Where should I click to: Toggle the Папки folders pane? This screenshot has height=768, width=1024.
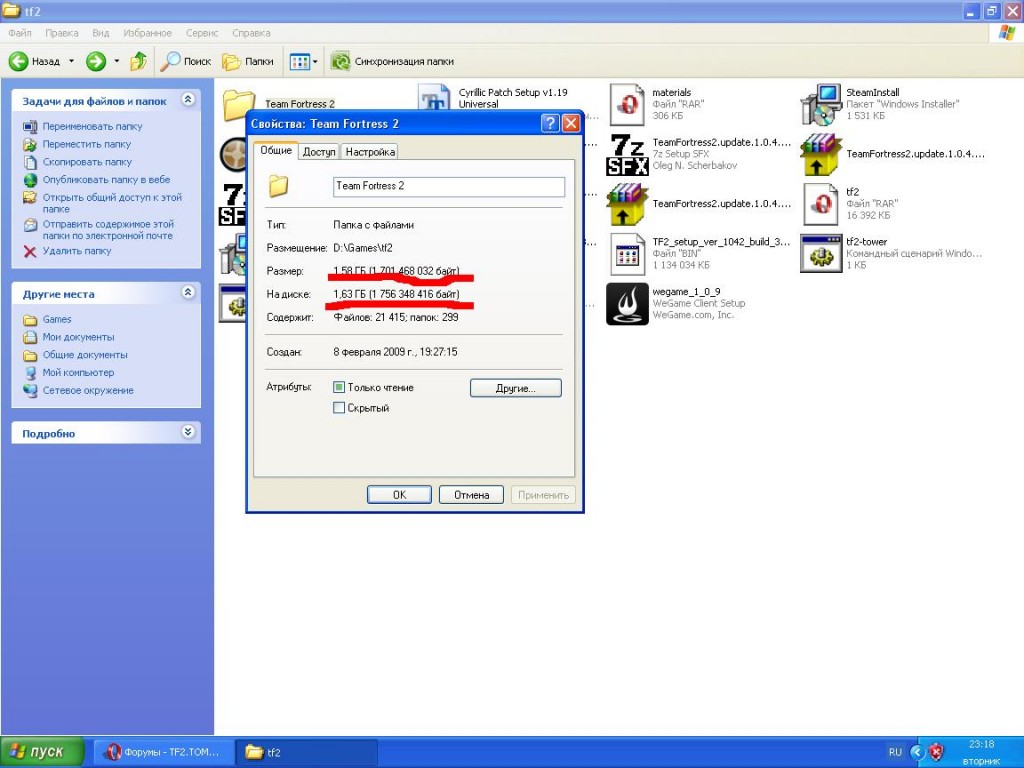[x=248, y=61]
